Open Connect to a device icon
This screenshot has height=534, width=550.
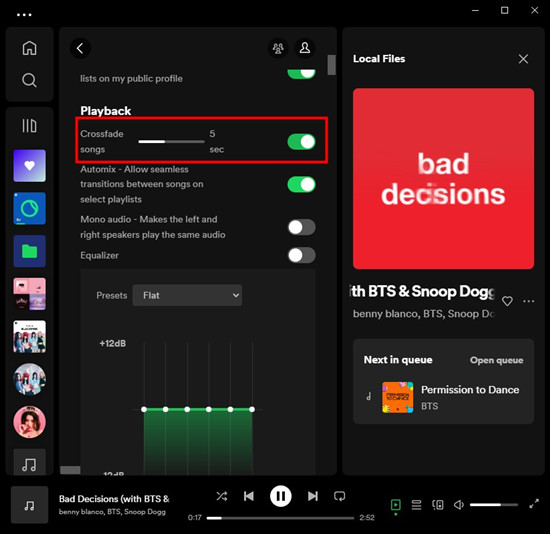[x=438, y=505]
